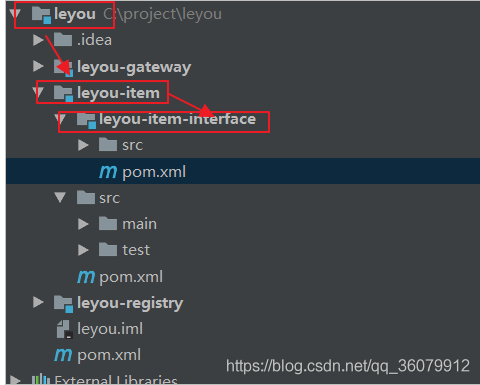Click the Maven icon of root pom.xml

coord(63,355)
